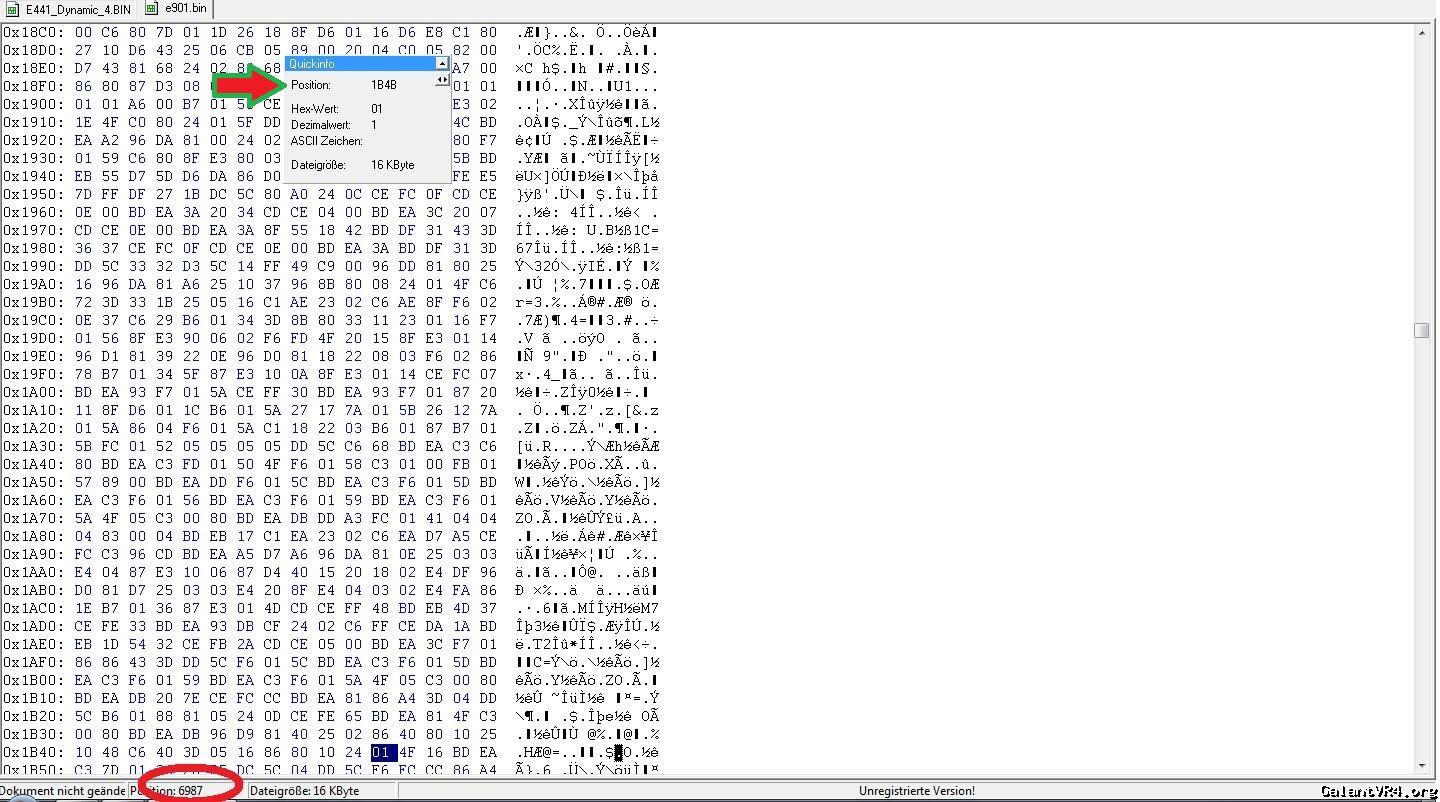Click the file icon on e901.bin tab
This screenshot has width=1440, height=802.
click(x=152, y=9)
